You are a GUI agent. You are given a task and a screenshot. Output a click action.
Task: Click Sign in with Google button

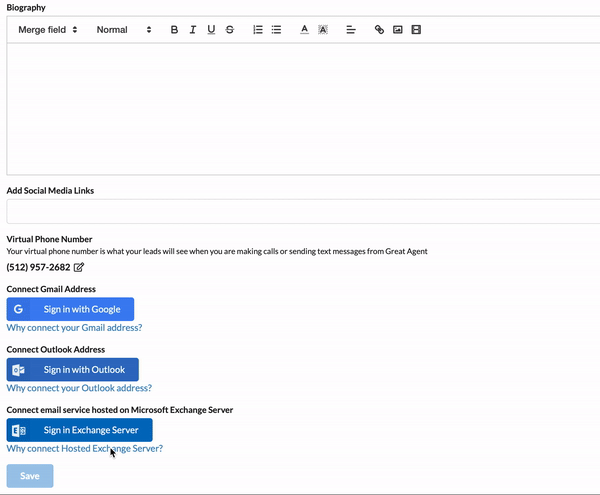click(70, 309)
